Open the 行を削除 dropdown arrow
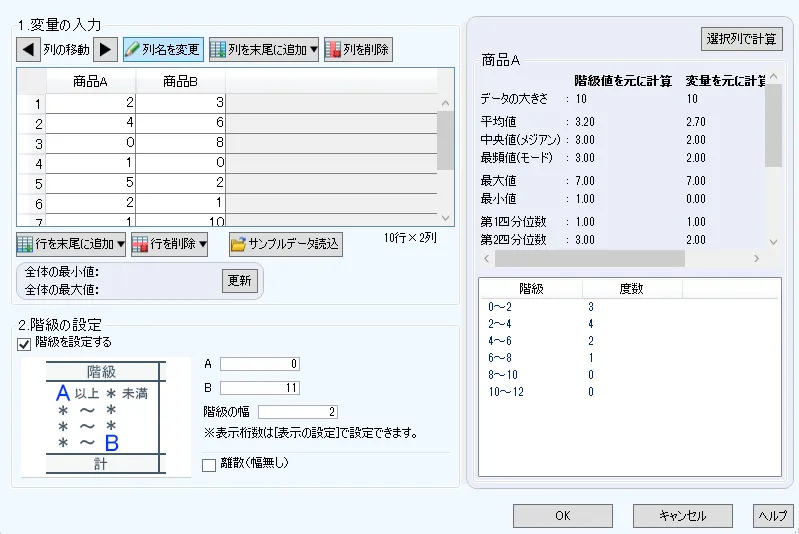799x534 pixels. point(203,244)
